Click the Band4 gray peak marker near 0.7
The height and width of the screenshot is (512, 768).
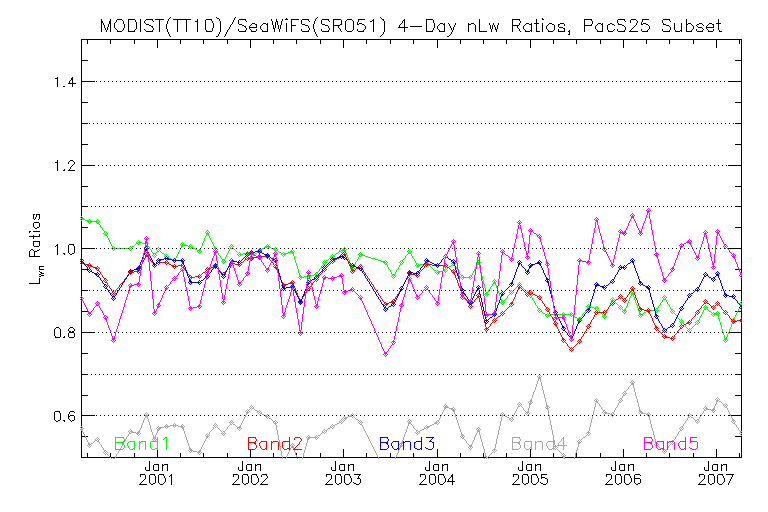[539, 377]
